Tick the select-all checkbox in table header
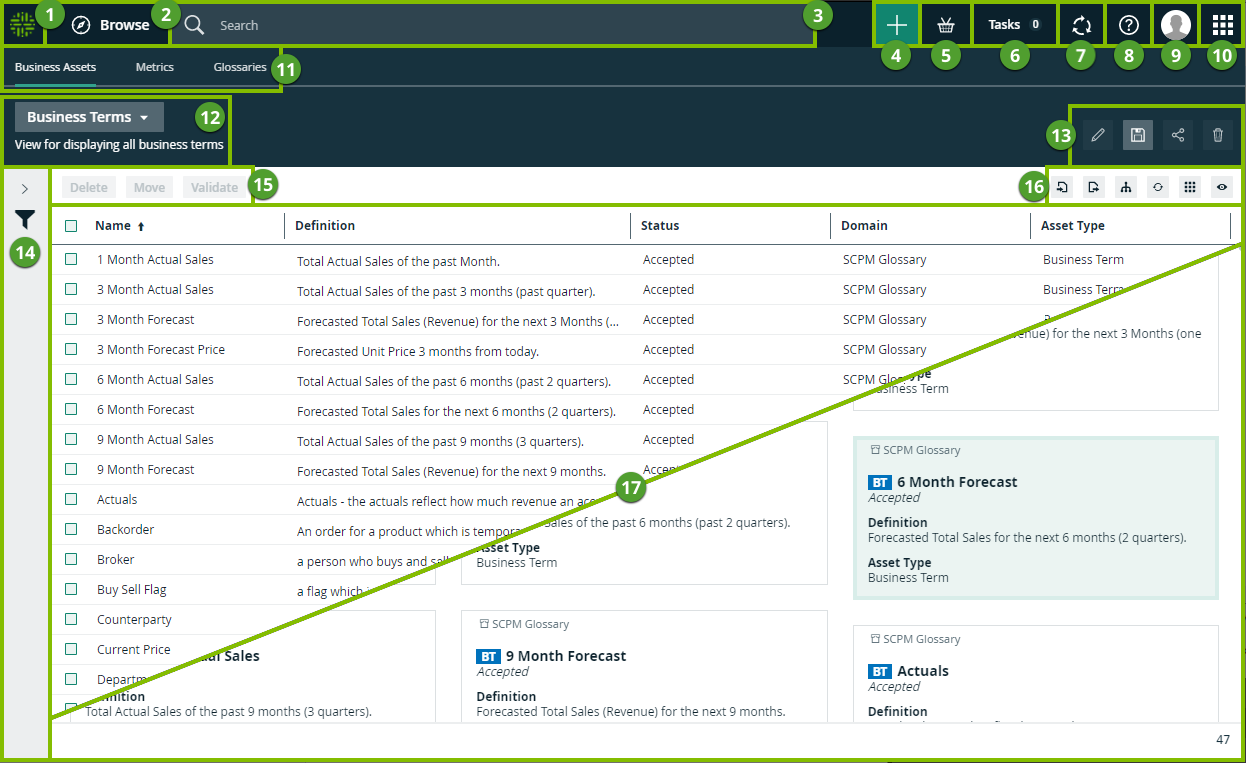 tap(71, 226)
